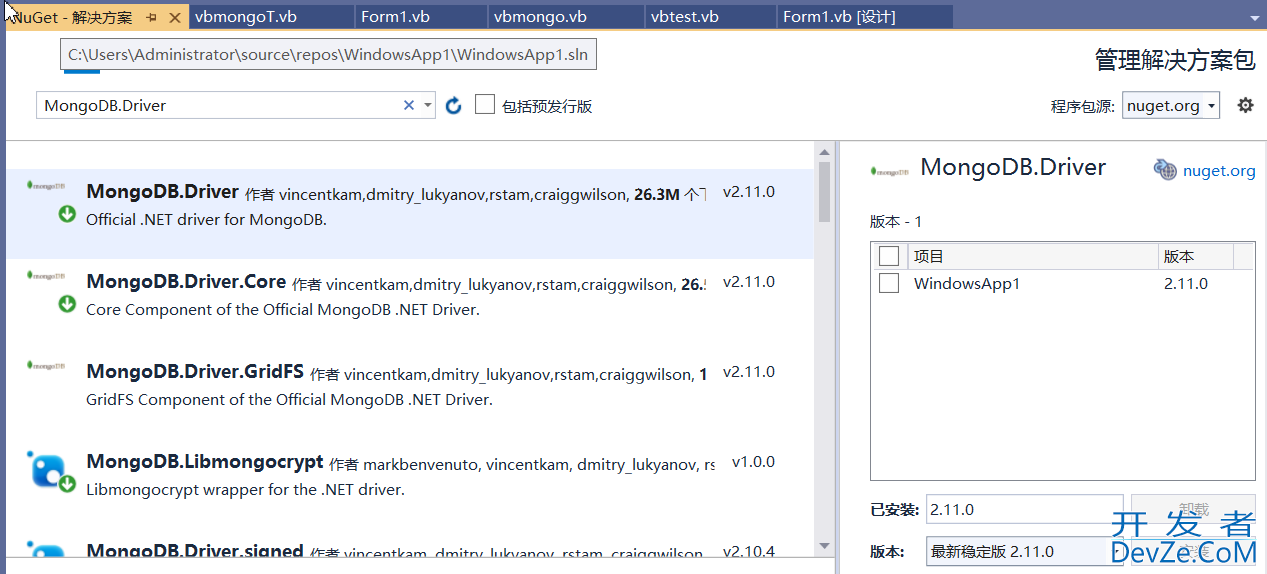Expand the search history dropdown arrow
1267x574 pixels.
click(x=428, y=105)
